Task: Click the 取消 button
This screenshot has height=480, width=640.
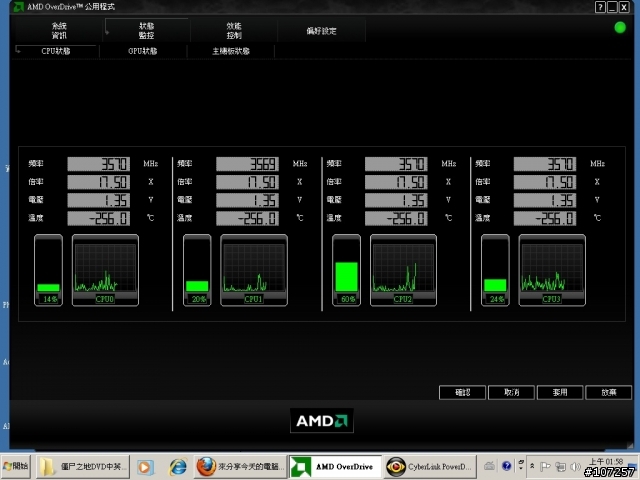Action: tap(511, 392)
